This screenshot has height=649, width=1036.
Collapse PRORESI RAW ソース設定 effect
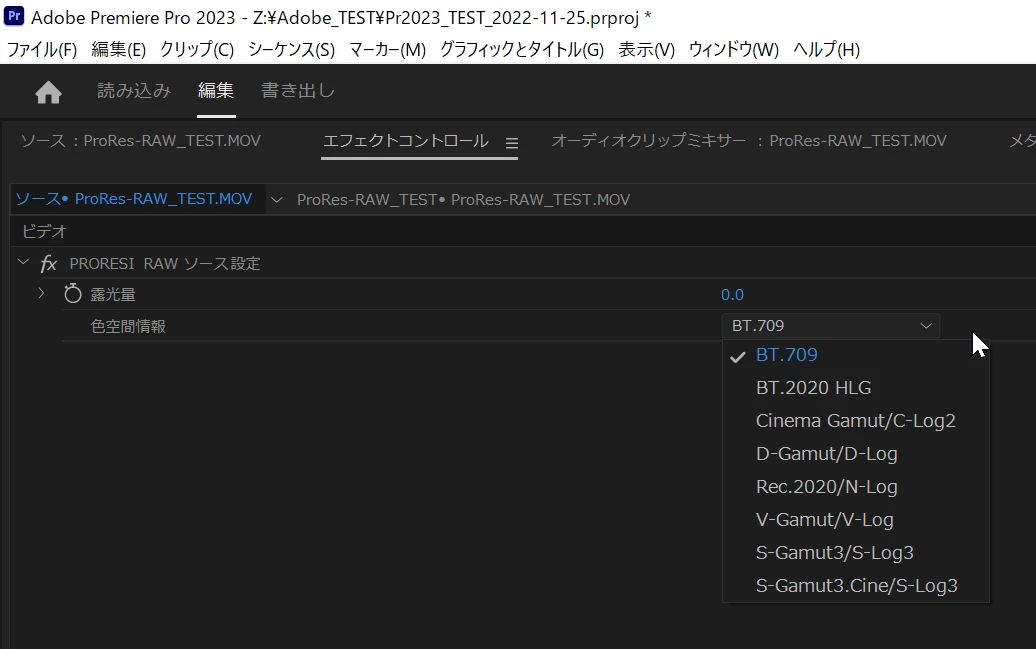(x=23, y=262)
